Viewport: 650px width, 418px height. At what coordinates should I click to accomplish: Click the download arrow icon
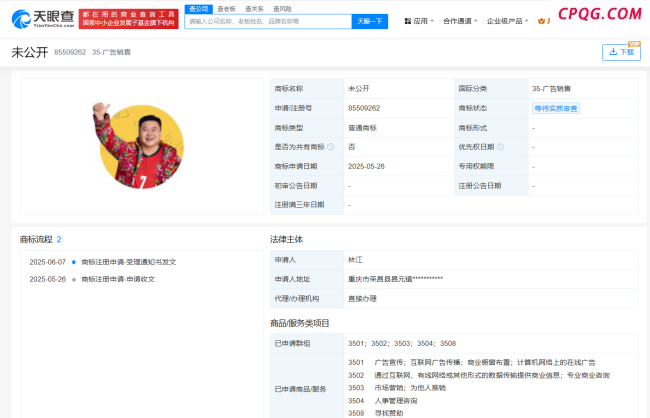pos(613,52)
